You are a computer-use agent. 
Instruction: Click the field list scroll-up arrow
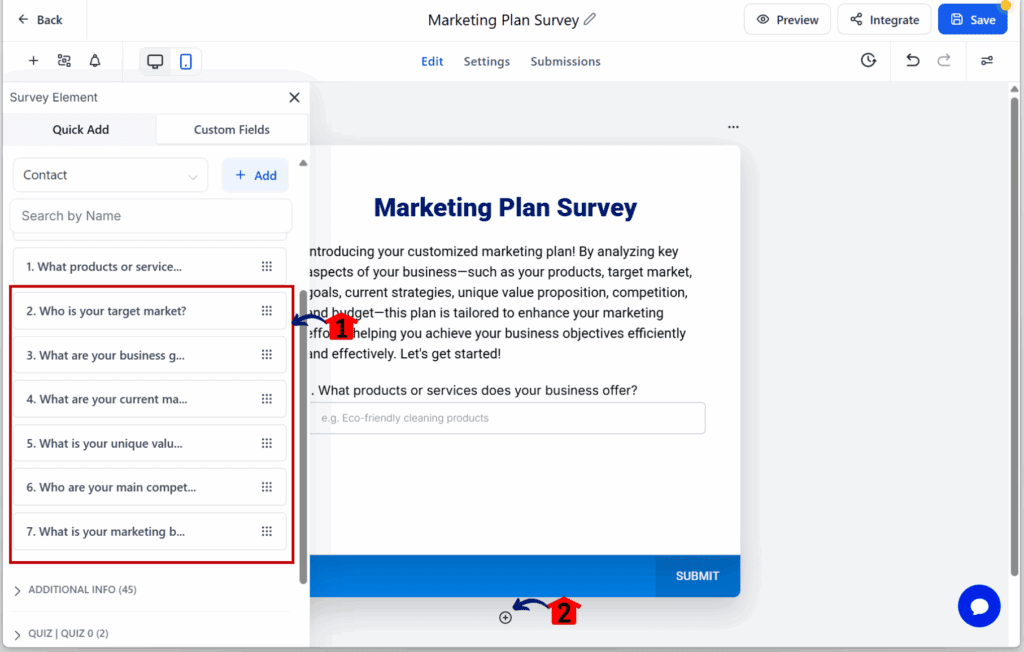point(303,163)
